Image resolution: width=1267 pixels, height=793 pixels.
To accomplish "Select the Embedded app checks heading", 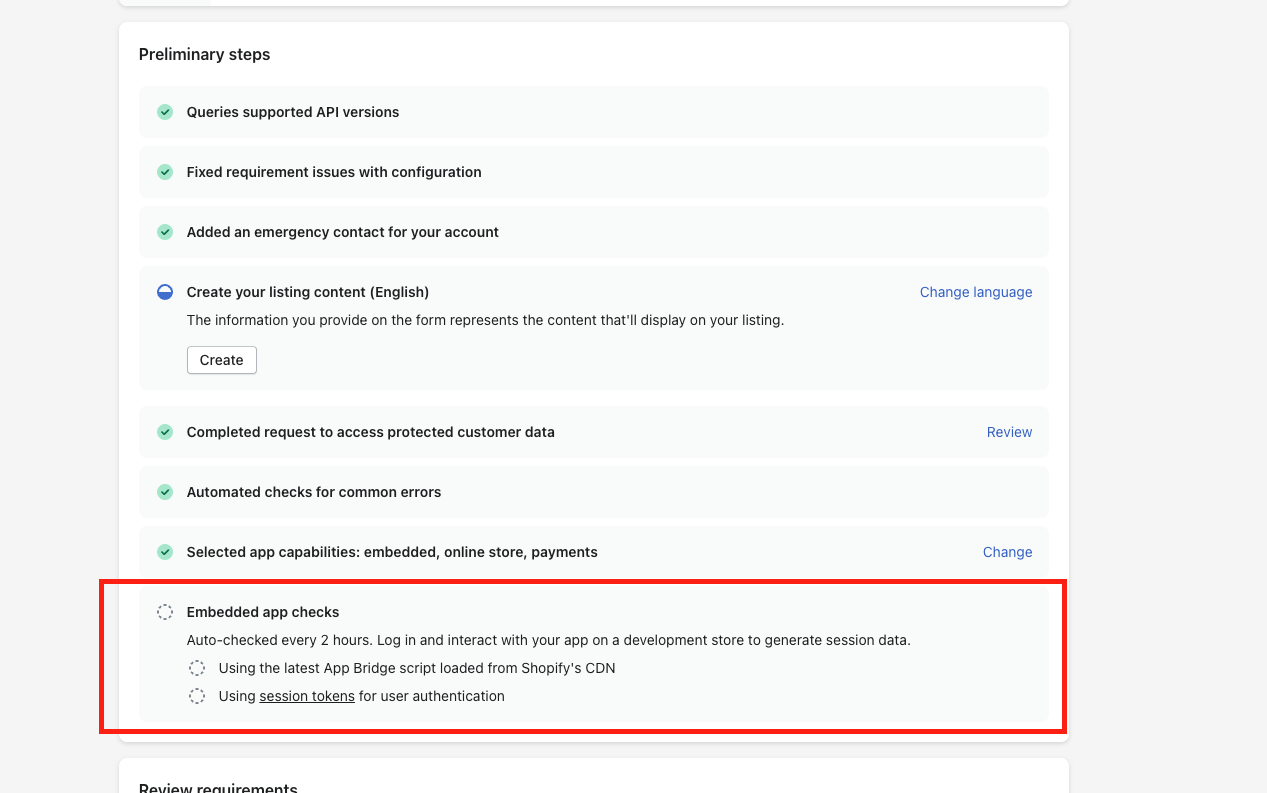I will click(263, 612).
